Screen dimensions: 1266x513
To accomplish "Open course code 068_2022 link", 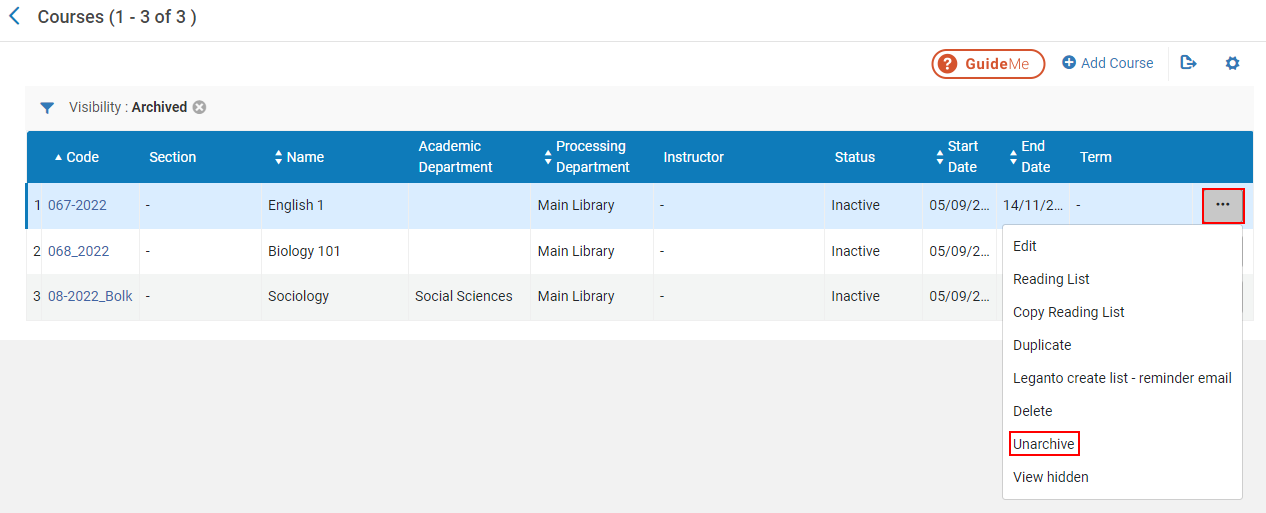I will [78, 251].
